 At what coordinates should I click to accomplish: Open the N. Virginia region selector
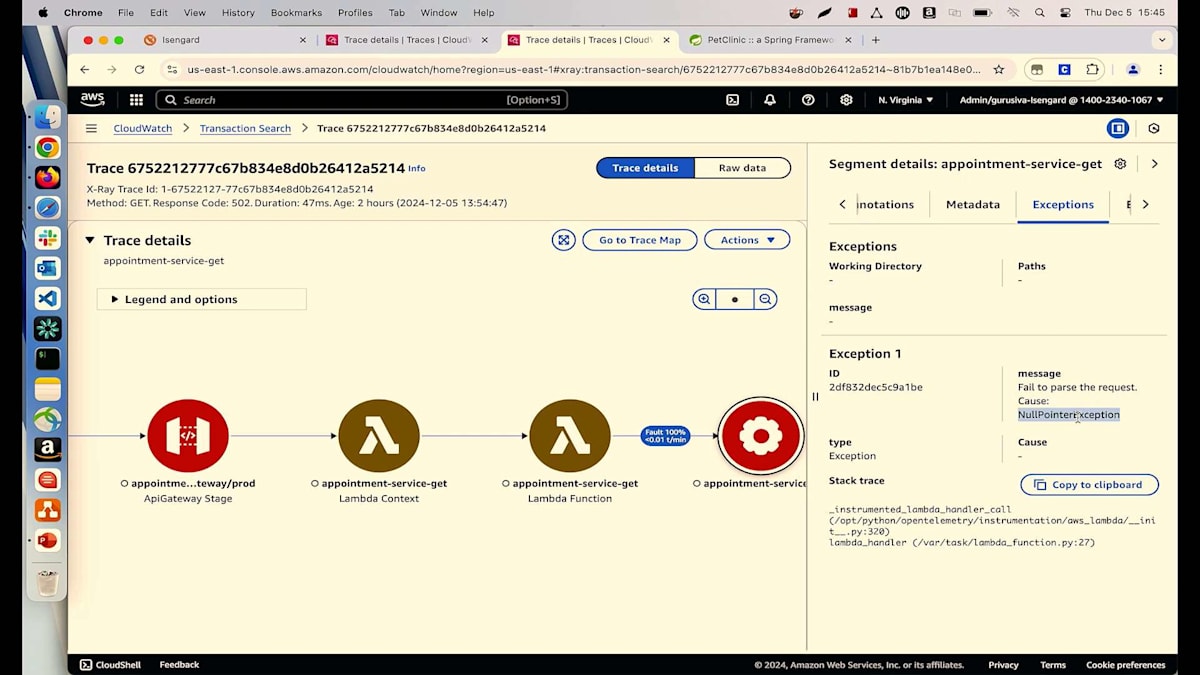905,100
